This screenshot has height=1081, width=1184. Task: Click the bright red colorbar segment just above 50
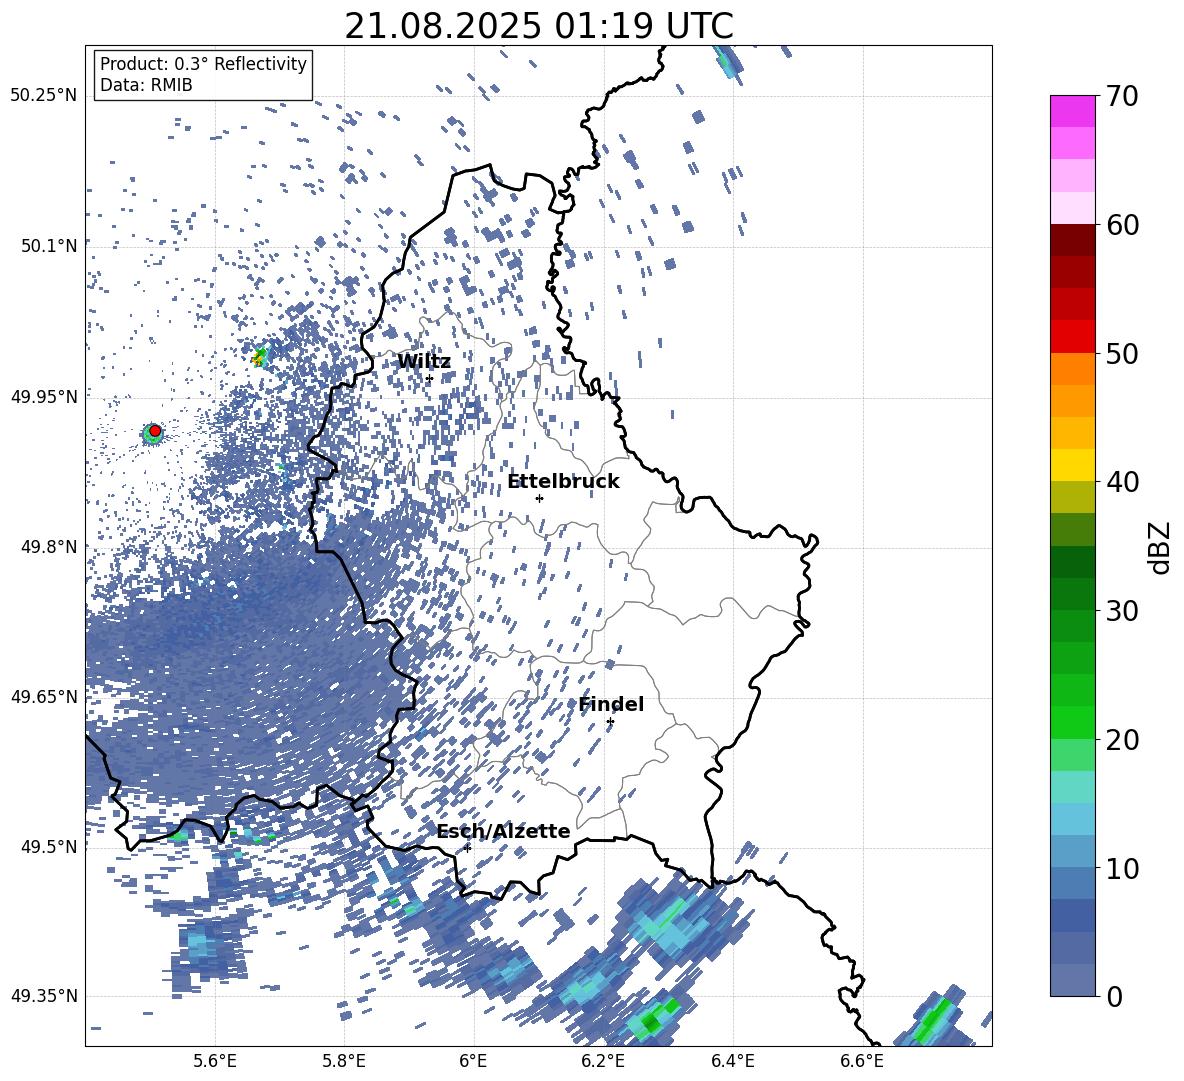pos(1072,337)
